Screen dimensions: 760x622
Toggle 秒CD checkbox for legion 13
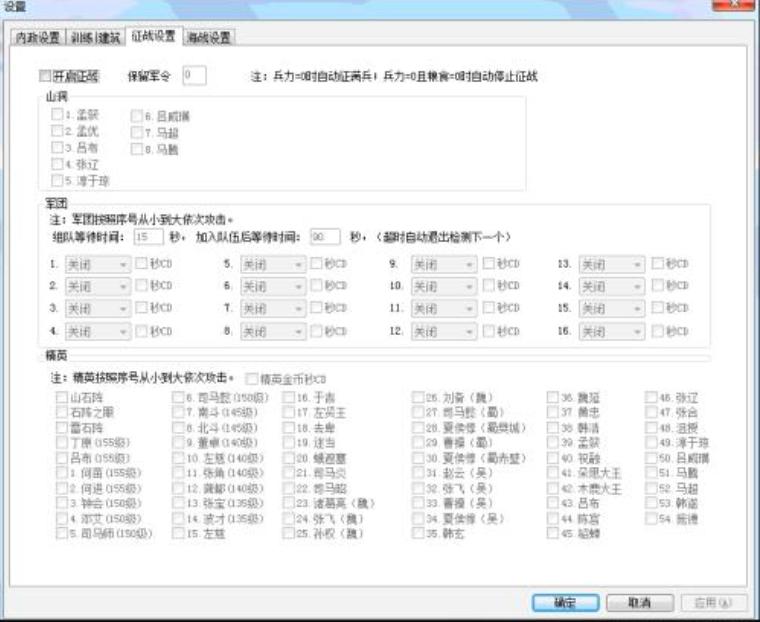(x=657, y=263)
